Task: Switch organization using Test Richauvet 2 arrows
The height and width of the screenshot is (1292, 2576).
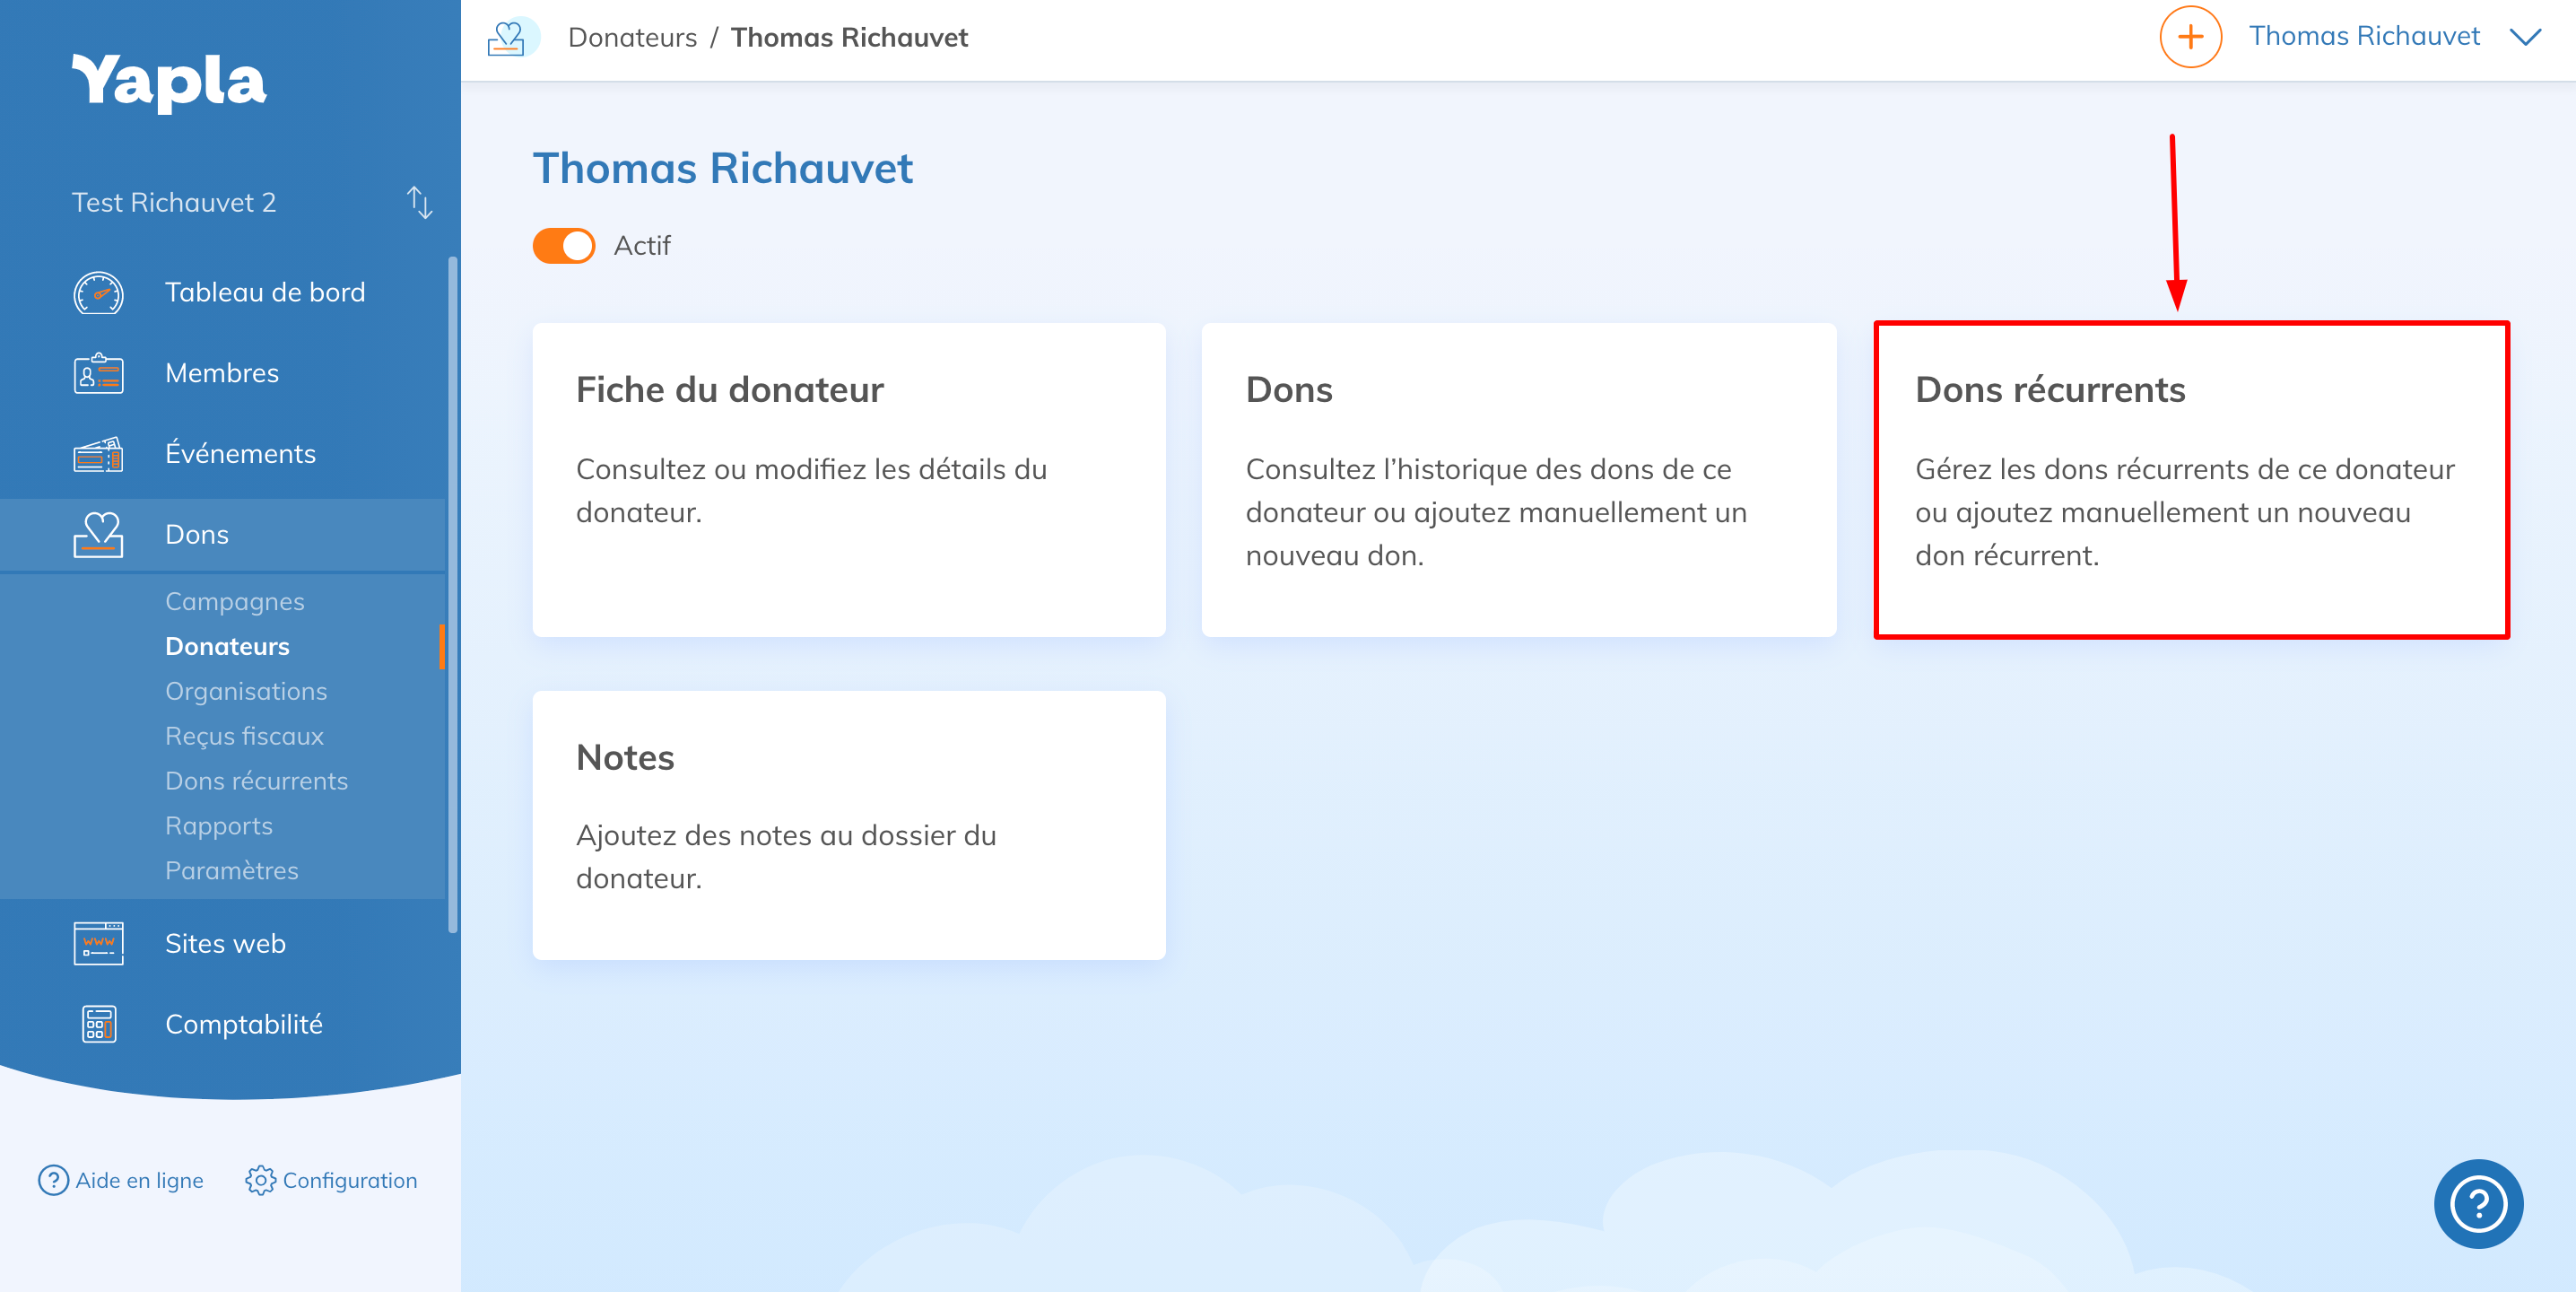Action: tap(419, 203)
